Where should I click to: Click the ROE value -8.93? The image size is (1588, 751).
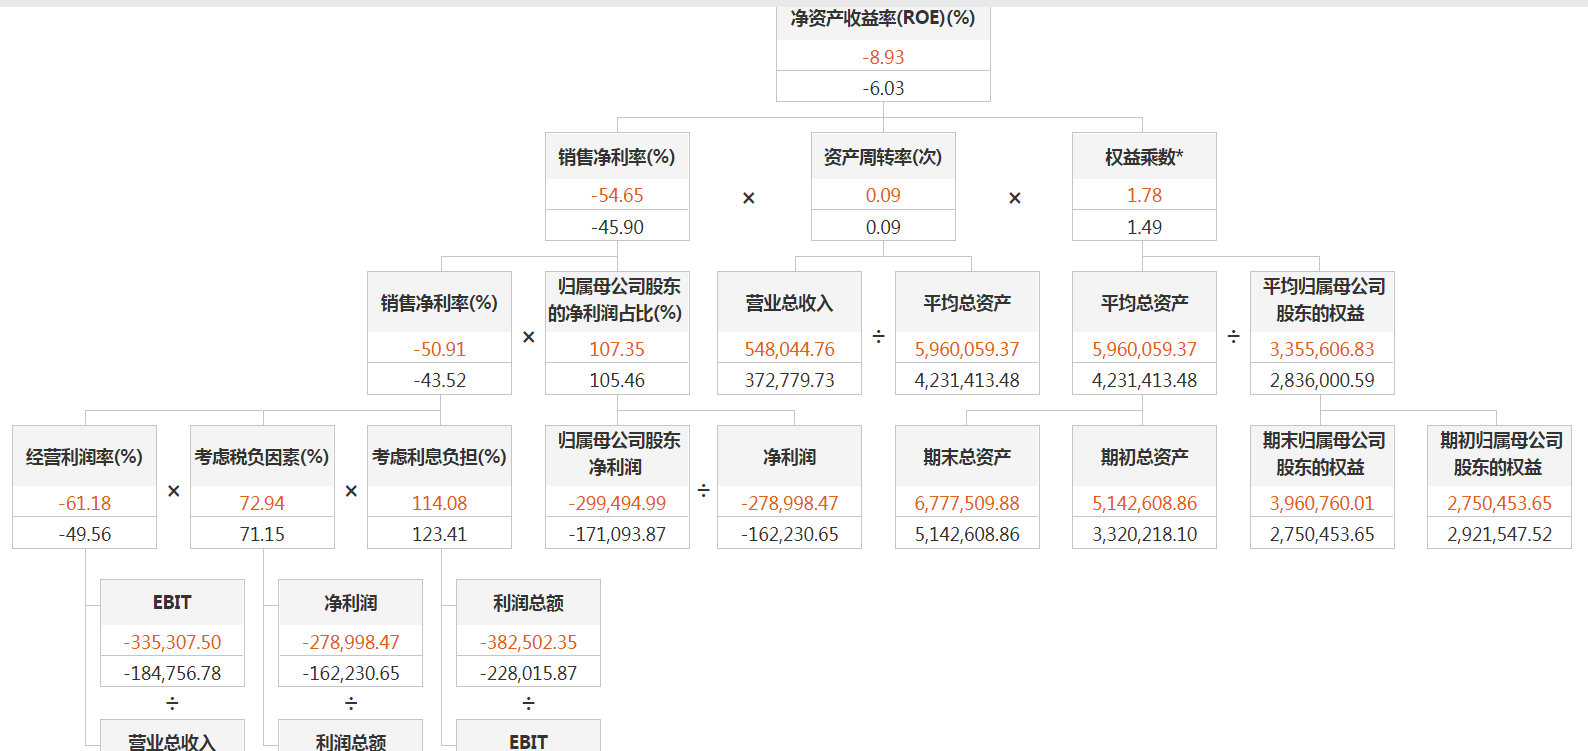tap(883, 57)
